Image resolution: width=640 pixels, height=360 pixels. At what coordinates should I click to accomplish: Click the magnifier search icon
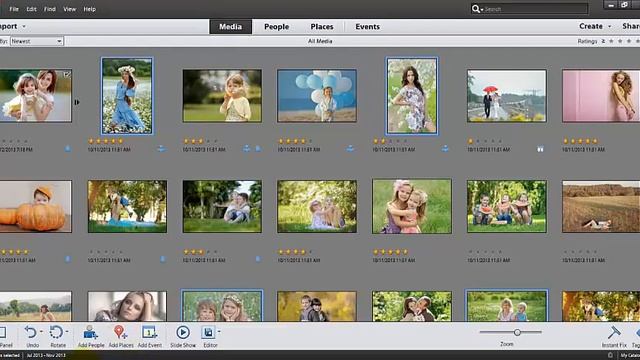tap(475, 9)
